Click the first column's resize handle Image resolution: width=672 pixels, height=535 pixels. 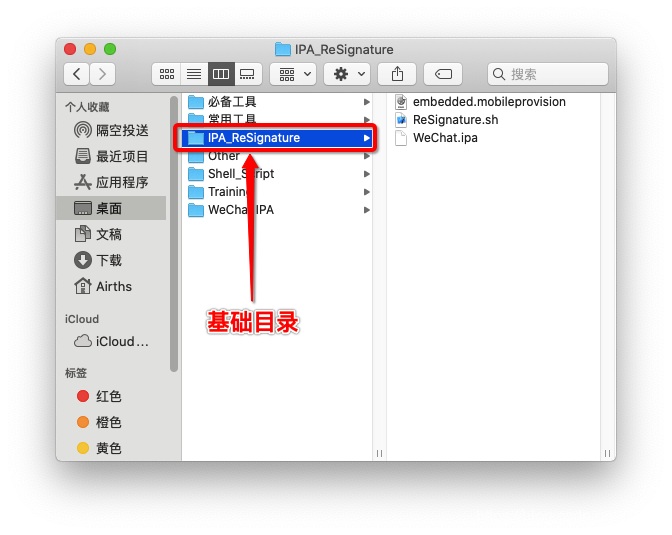tap(379, 453)
